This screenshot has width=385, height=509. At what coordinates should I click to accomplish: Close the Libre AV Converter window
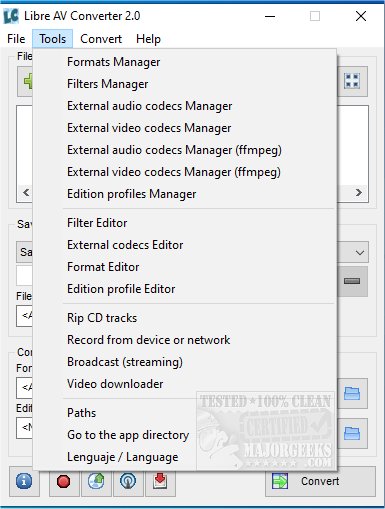[361, 16]
